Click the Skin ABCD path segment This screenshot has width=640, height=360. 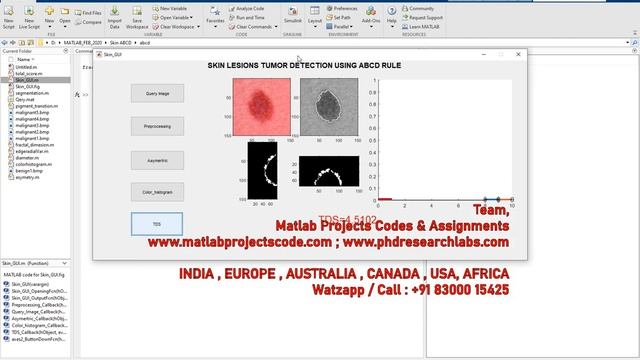point(121,42)
